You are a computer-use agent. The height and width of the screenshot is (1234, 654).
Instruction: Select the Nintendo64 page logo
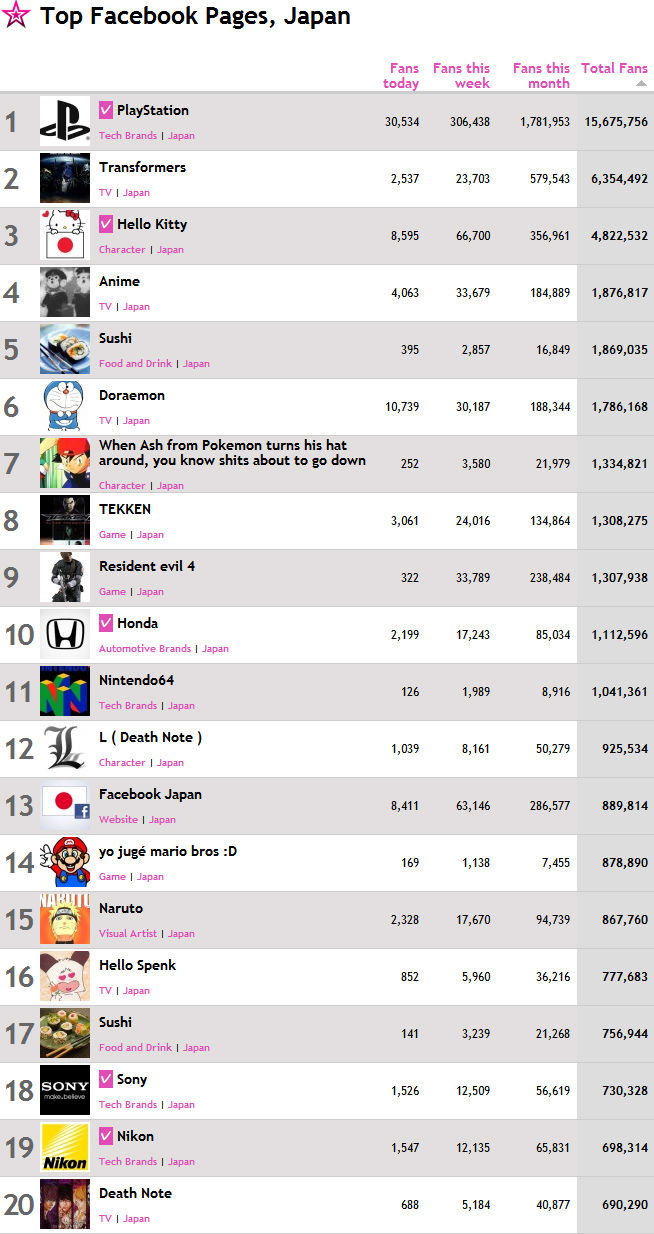point(65,692)
